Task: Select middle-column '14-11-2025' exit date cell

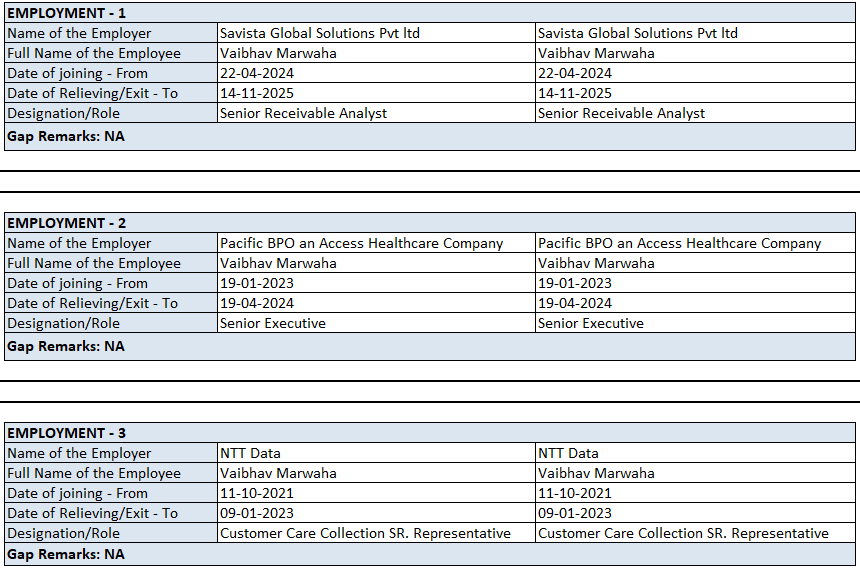Action: 376,93
